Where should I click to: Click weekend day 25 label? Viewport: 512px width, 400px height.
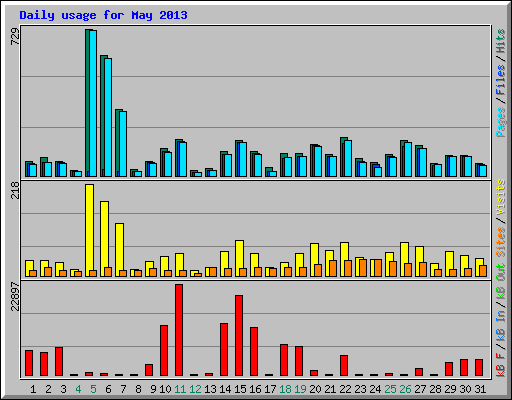point(390,389)
